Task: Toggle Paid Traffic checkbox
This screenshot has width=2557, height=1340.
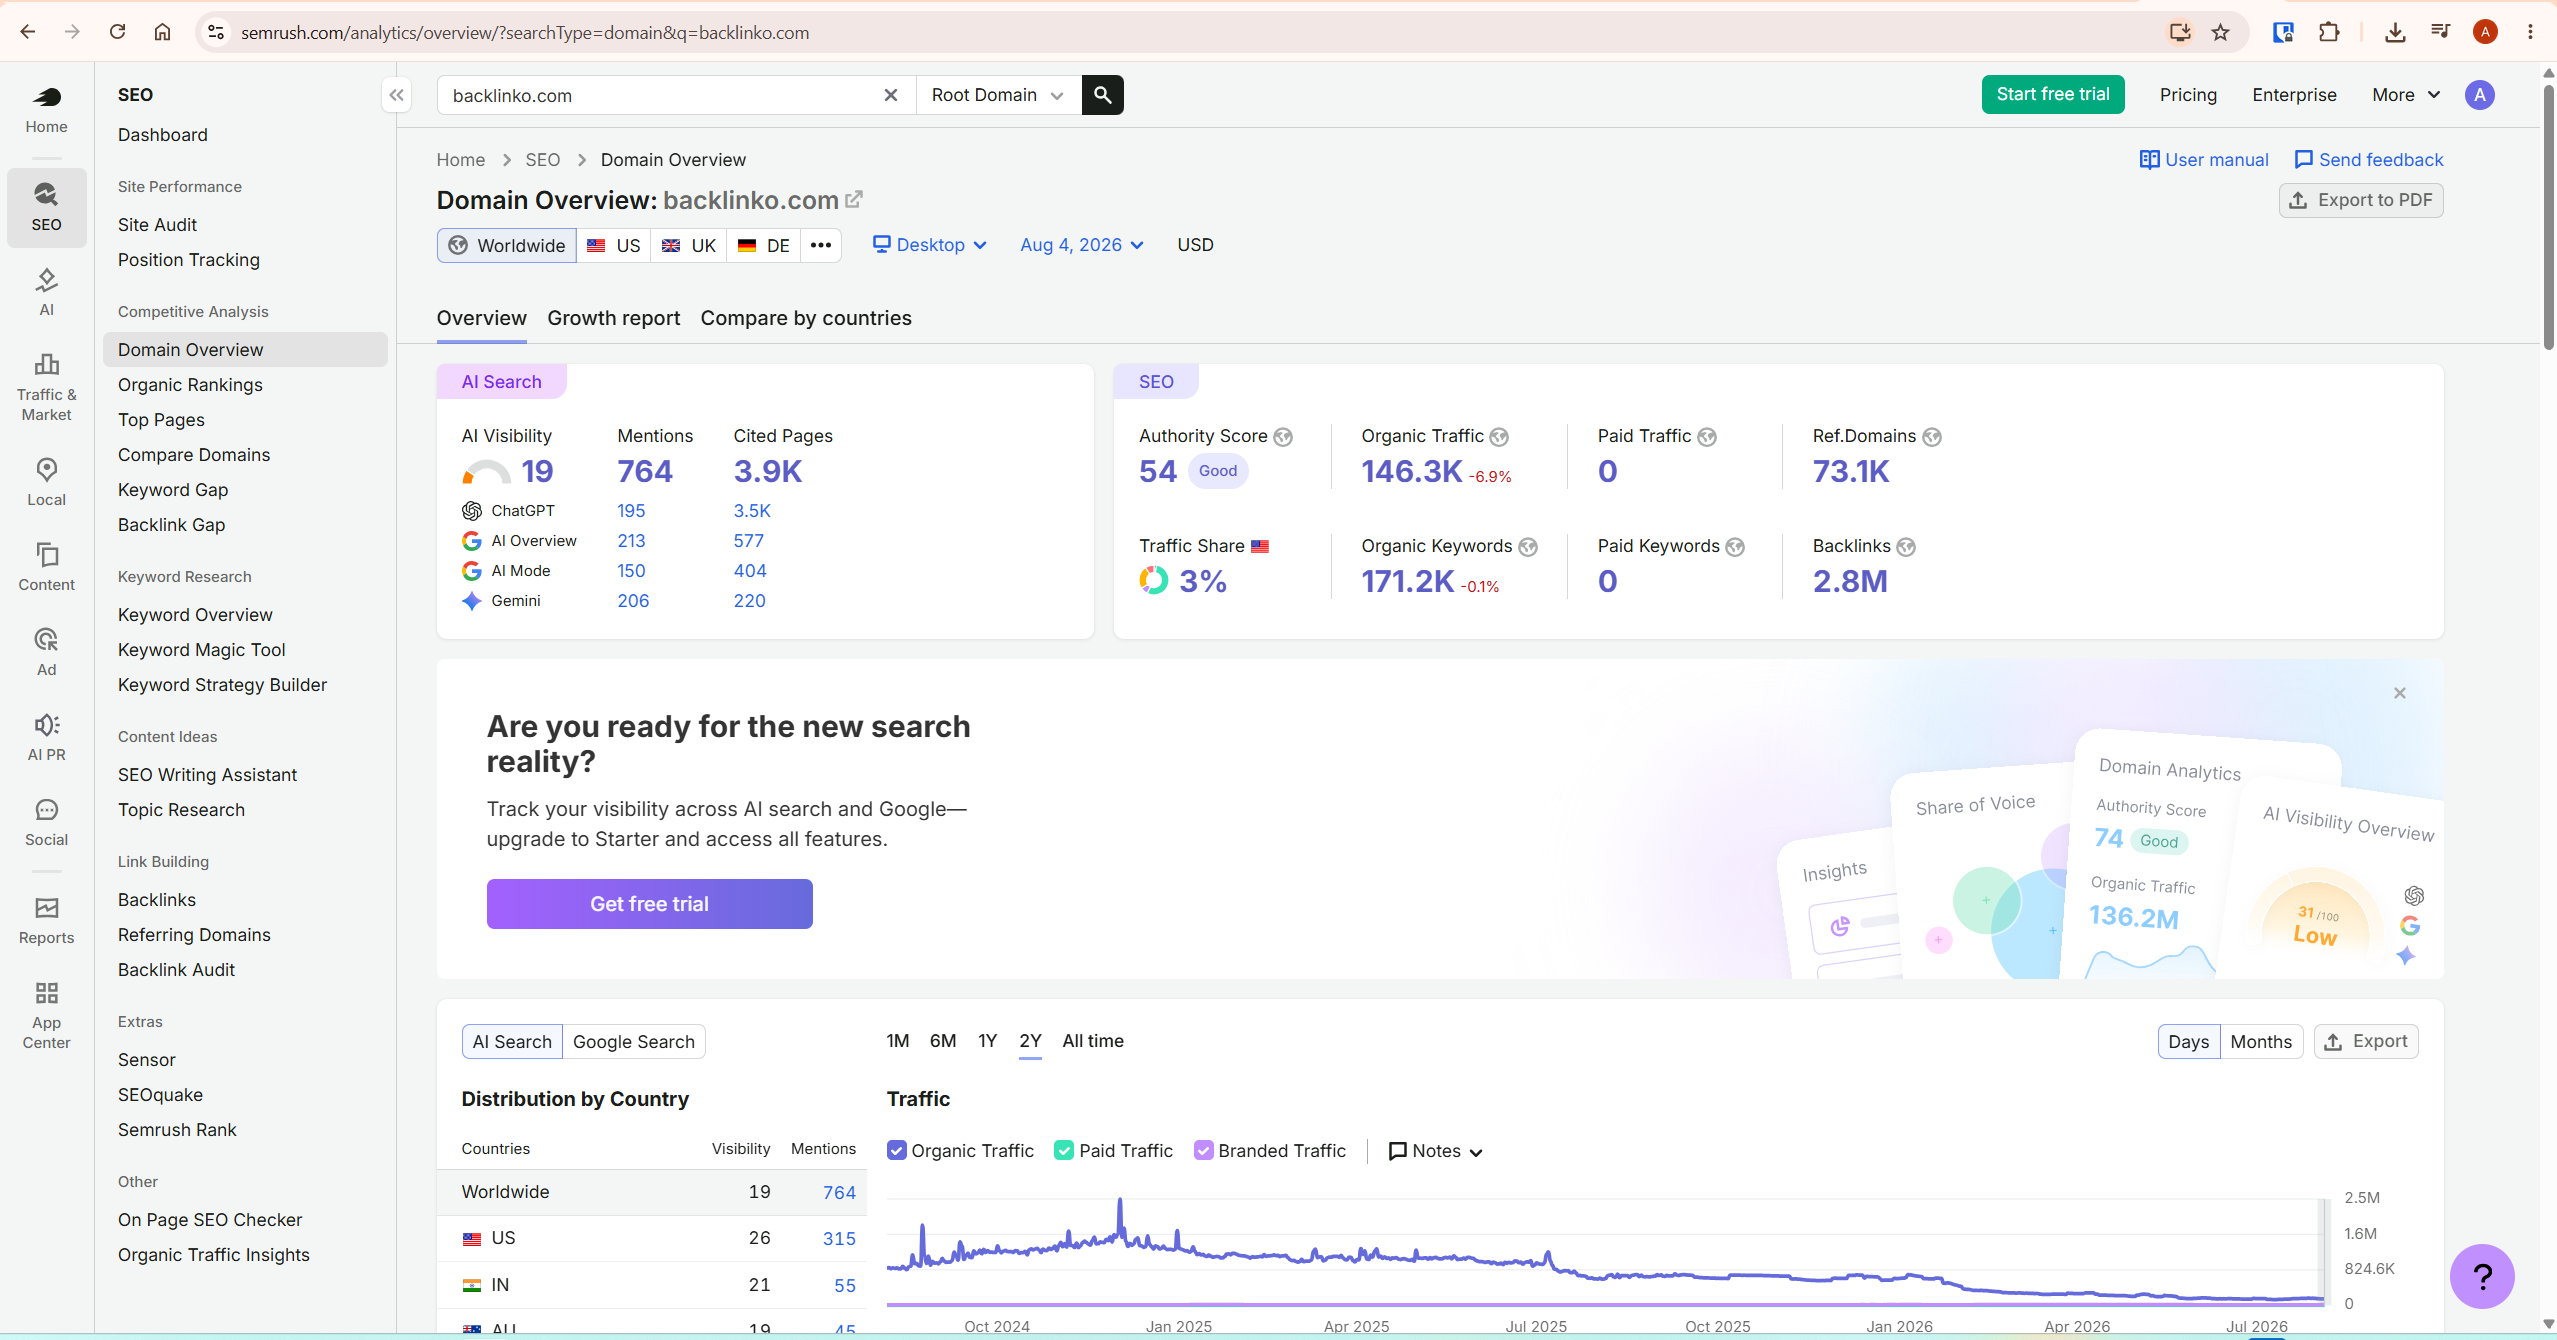Action: (1064, 1150)
